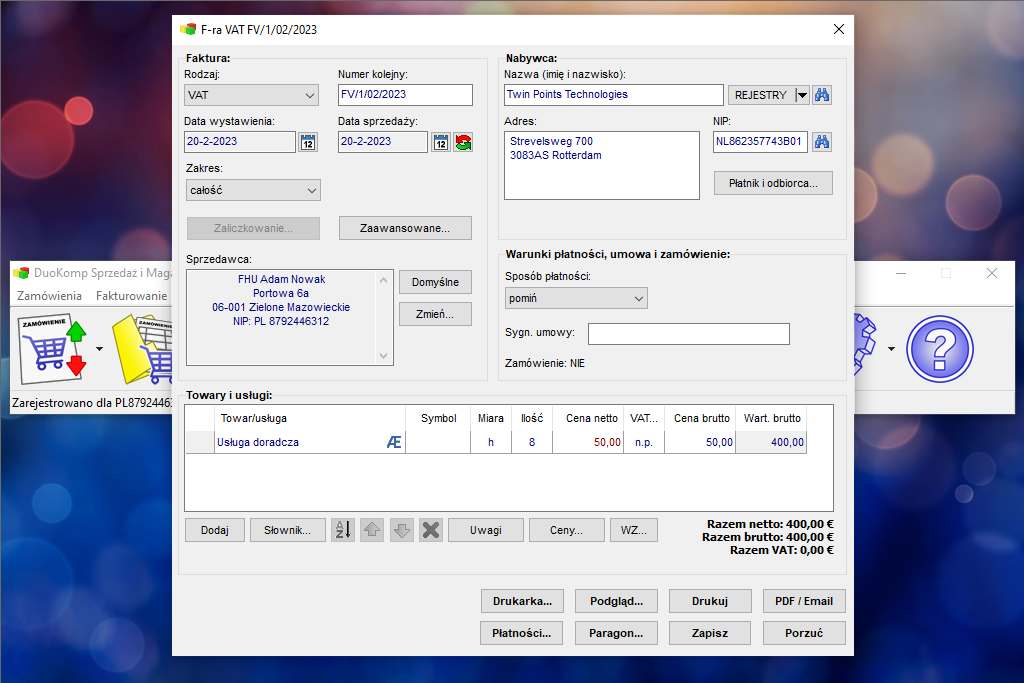Image resolution: width=1024 pixels, height=683 pixels.
Task: Click REJESTRY button
Action: [761, 95]
